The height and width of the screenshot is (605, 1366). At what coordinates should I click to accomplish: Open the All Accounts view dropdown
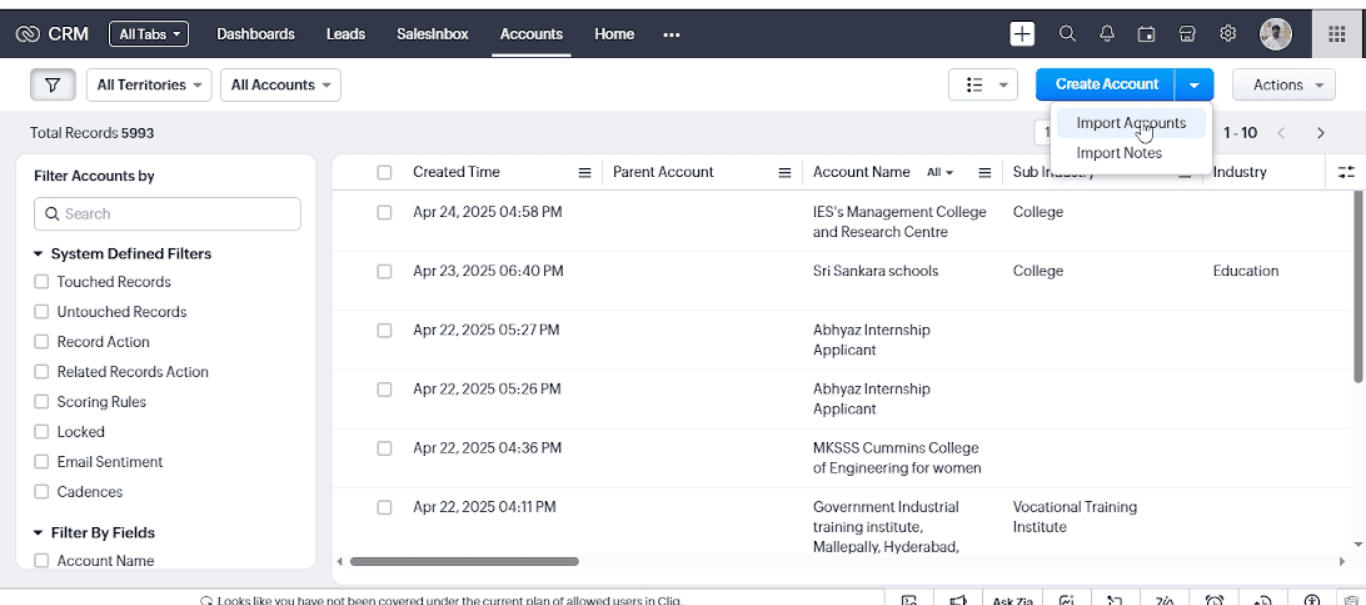click(x=280, y=85)
